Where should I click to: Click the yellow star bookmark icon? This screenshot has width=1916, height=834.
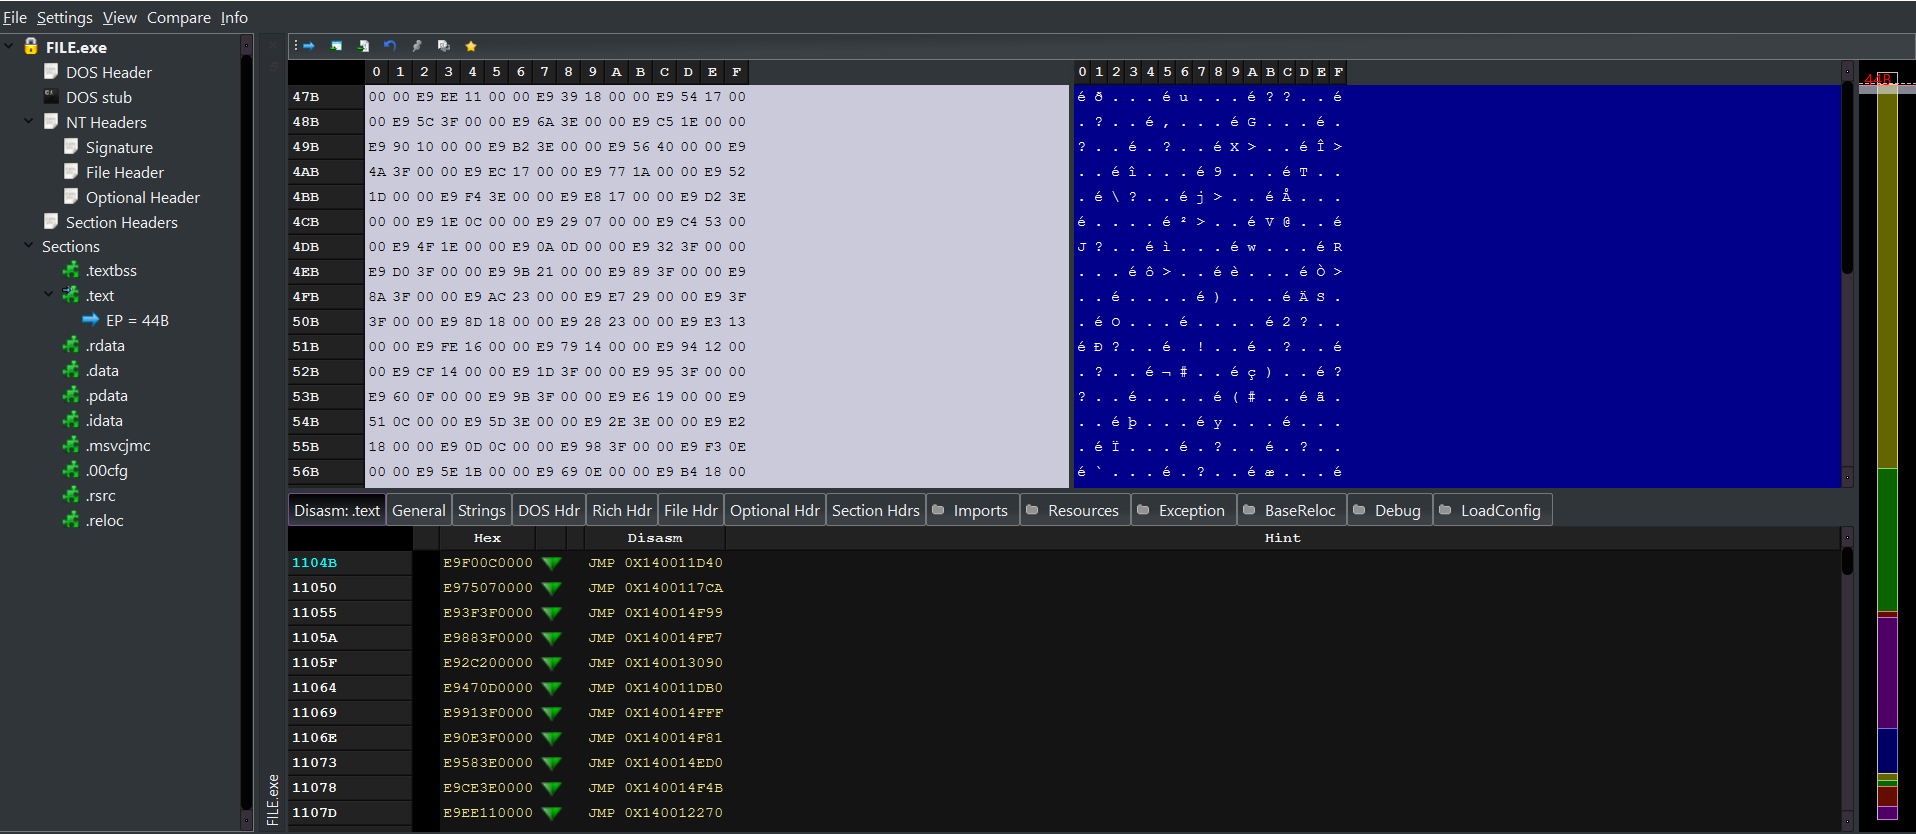pos(471,46)
